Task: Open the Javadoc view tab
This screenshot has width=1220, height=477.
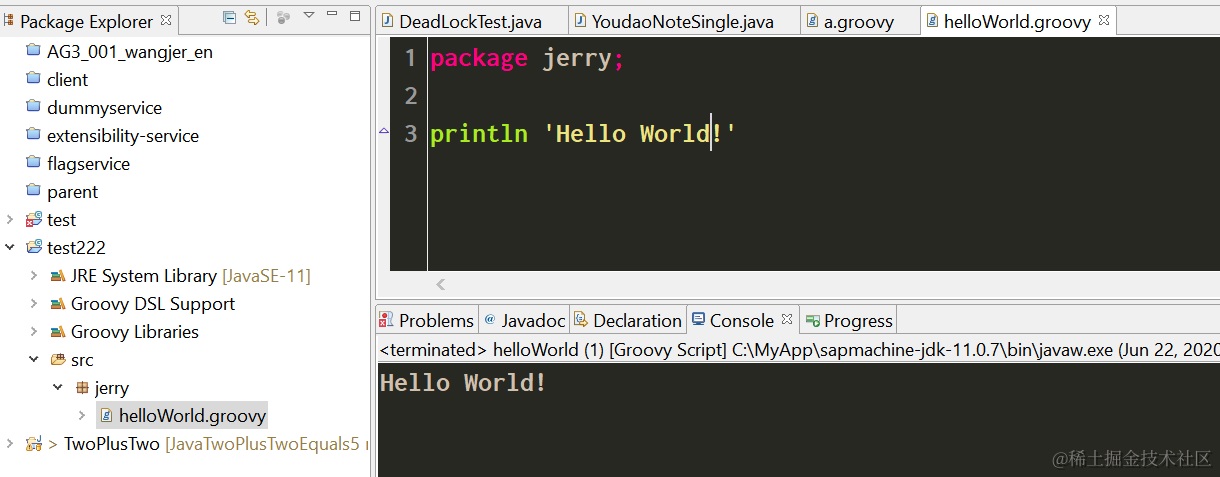Action: (525, 320)
